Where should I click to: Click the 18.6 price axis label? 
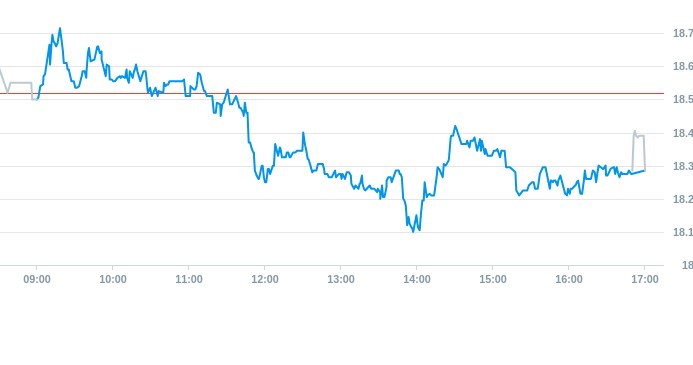coord(683,66)
